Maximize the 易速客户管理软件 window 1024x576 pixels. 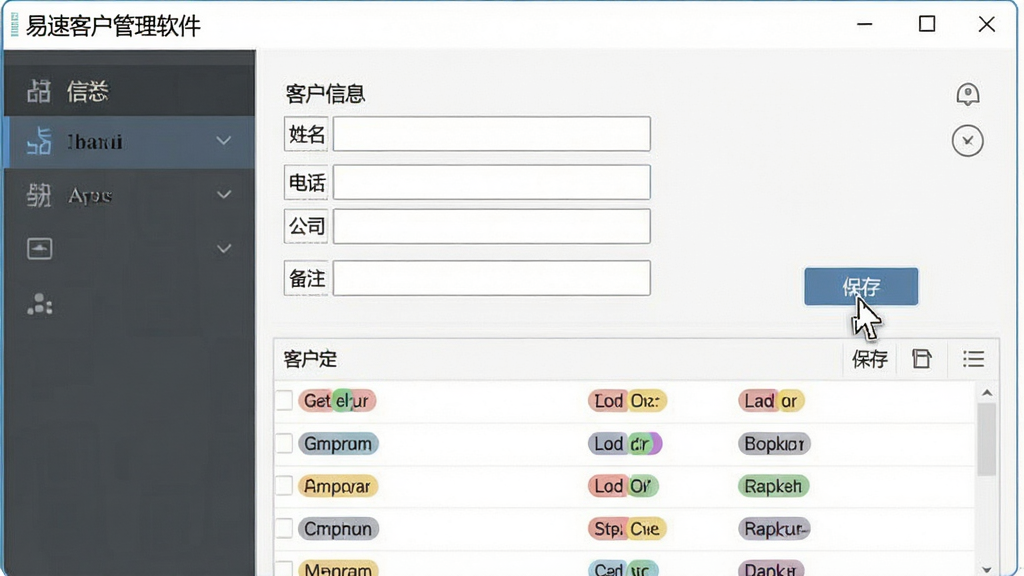pyautogui.click(x=927, y=24)
